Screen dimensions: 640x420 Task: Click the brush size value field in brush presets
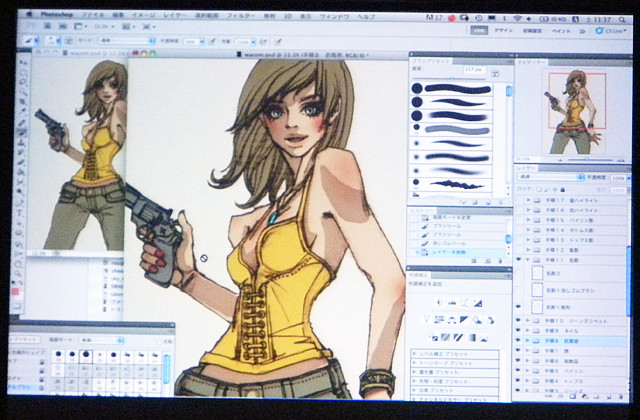(x=473, y=70)
